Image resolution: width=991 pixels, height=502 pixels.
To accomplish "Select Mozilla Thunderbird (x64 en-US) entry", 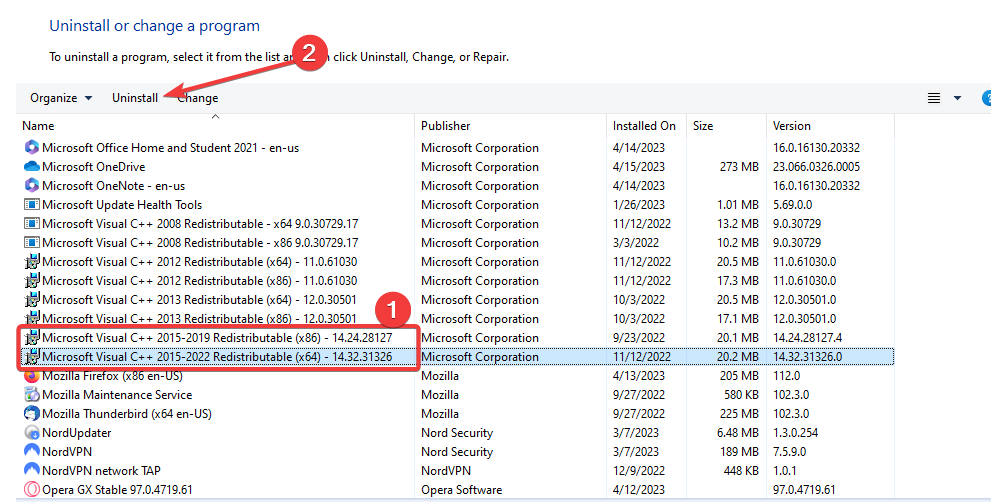I will [x=127, y=413].
